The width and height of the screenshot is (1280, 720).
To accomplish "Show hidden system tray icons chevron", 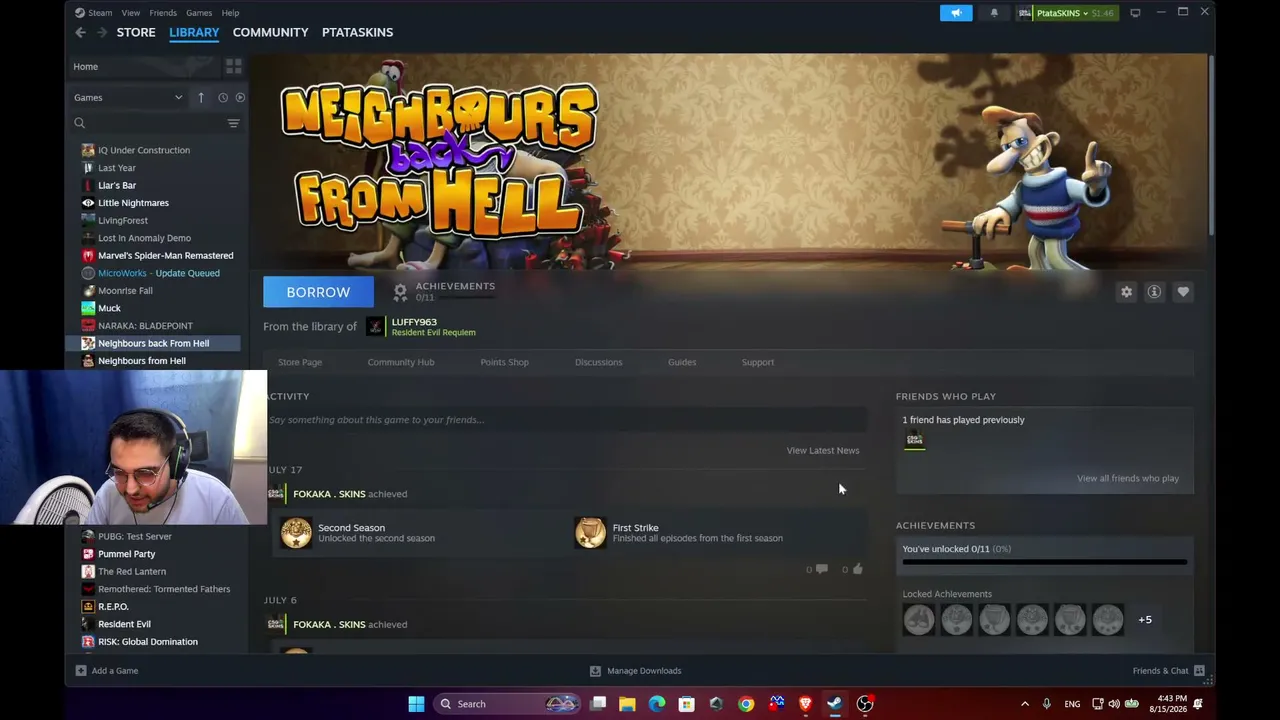I will [x=1024, y=704].
